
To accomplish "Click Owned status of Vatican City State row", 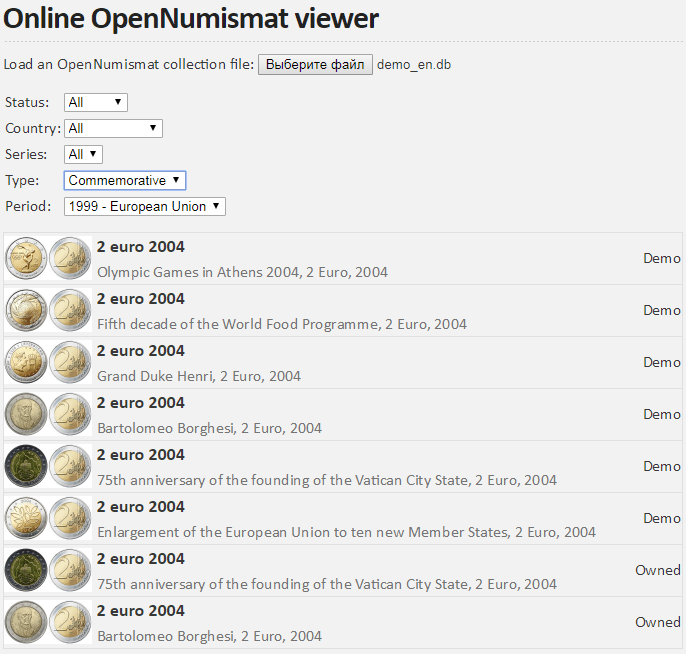I will [658, 570].
